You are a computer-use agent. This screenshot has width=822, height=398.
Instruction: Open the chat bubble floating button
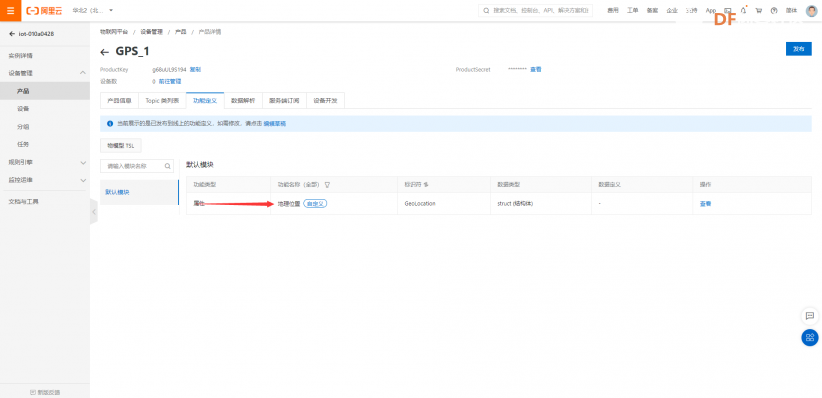pos(809,316)
